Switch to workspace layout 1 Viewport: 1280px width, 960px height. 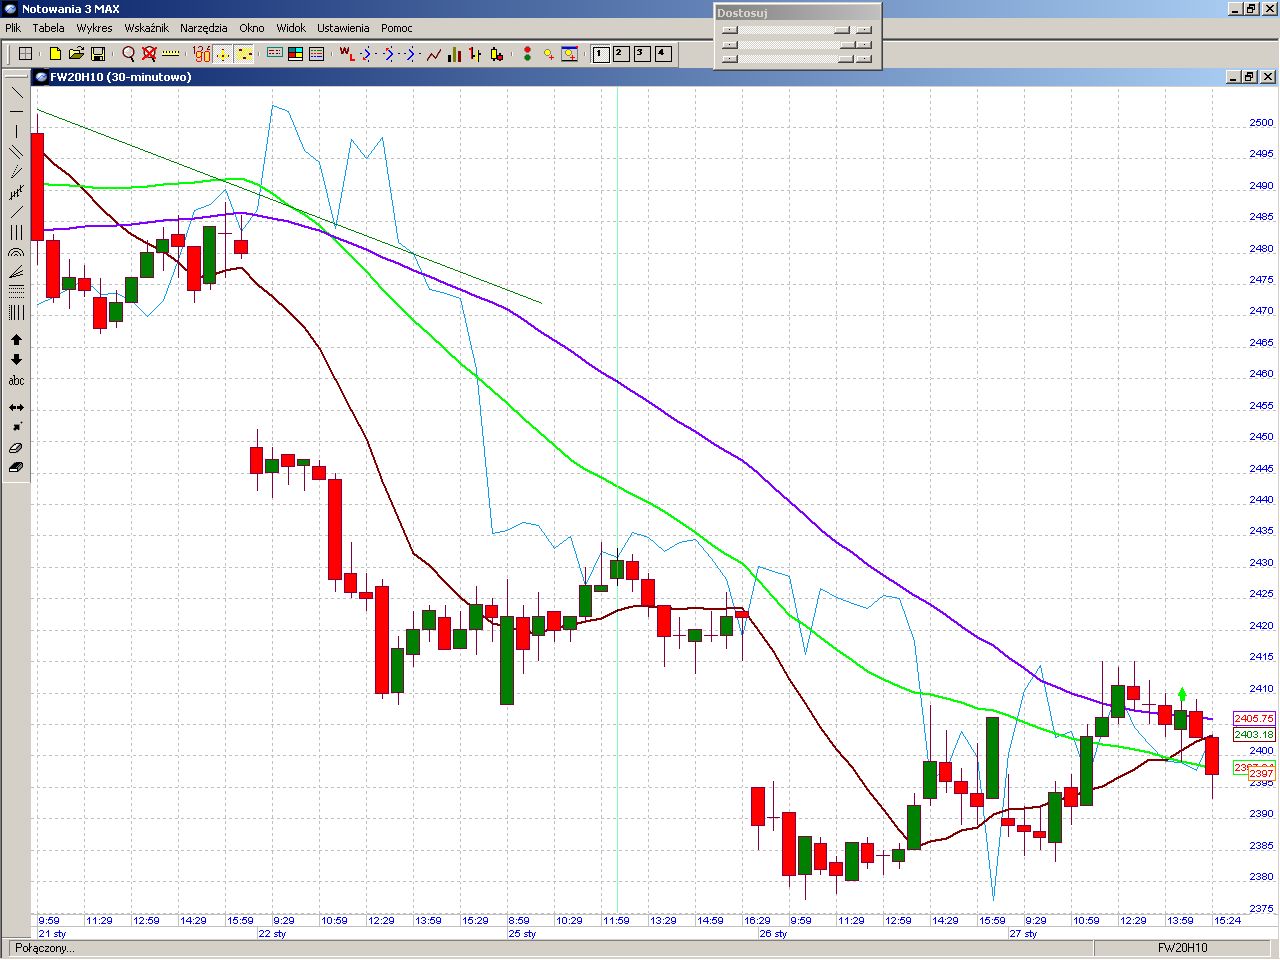(x=601, y=54)
